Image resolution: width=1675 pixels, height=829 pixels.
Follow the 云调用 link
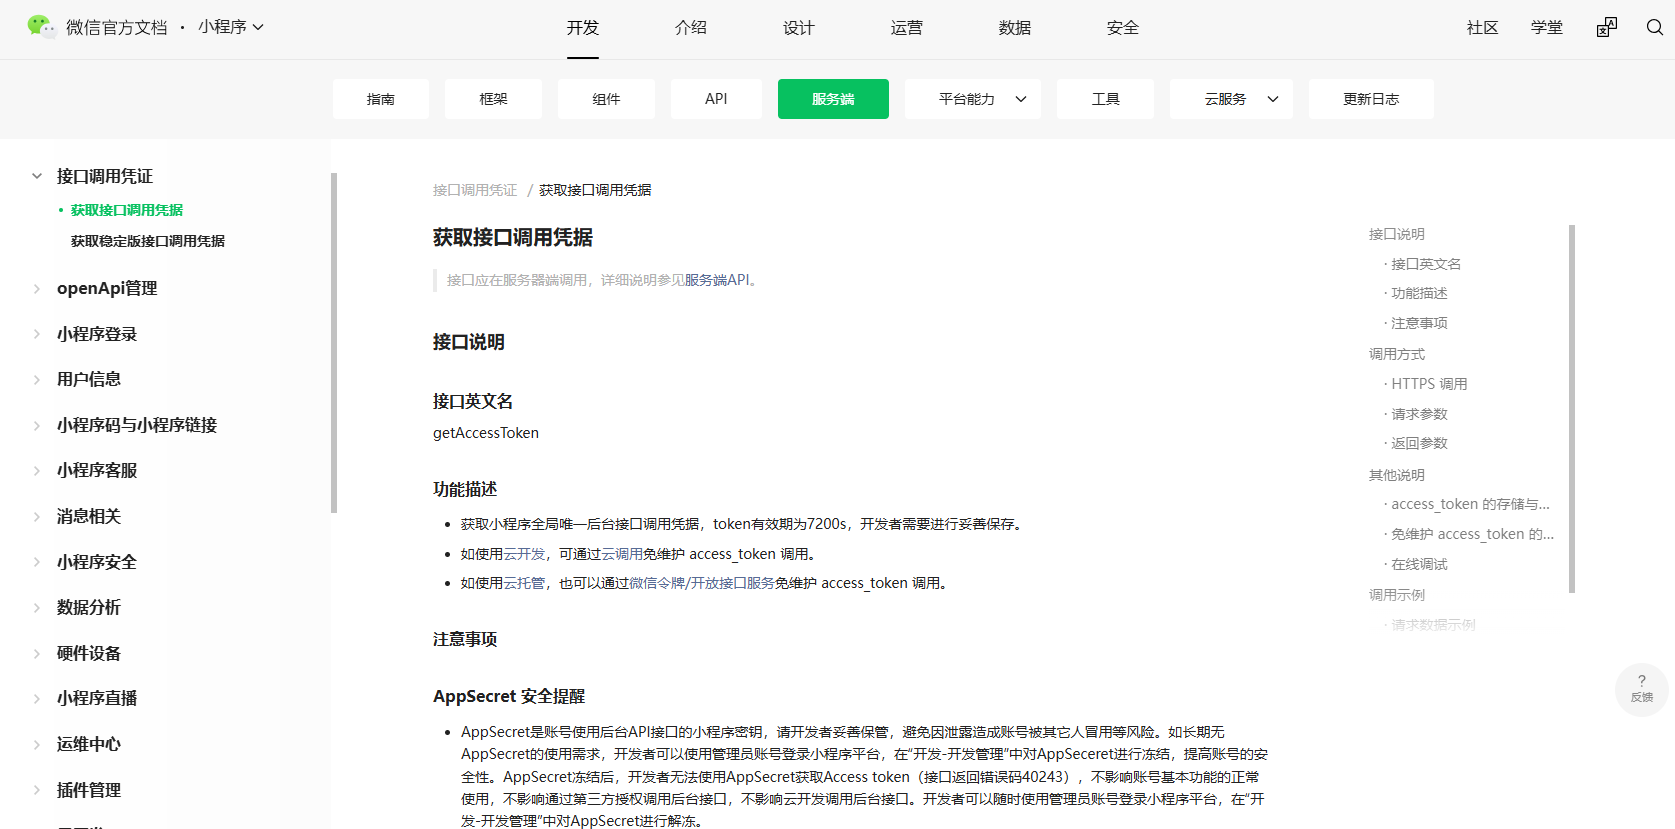click(622, 554)
